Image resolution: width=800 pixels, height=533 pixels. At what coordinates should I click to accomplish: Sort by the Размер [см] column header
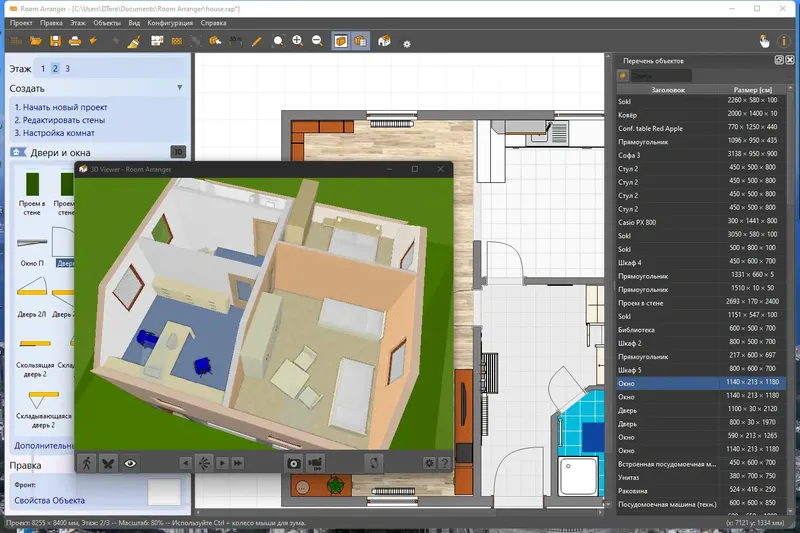pos(753,90)
